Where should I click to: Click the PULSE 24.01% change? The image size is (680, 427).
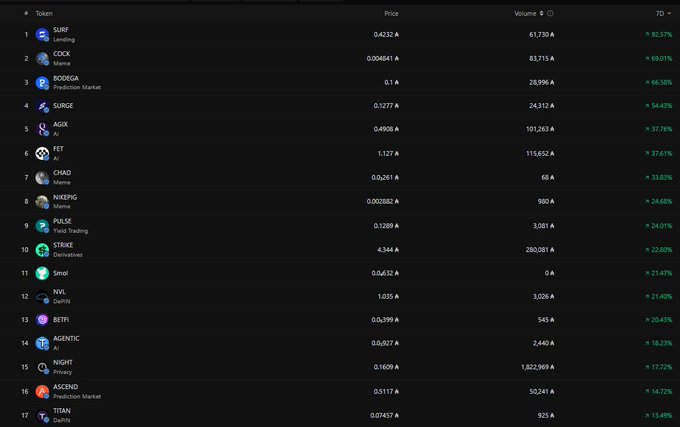pos(658,226)
